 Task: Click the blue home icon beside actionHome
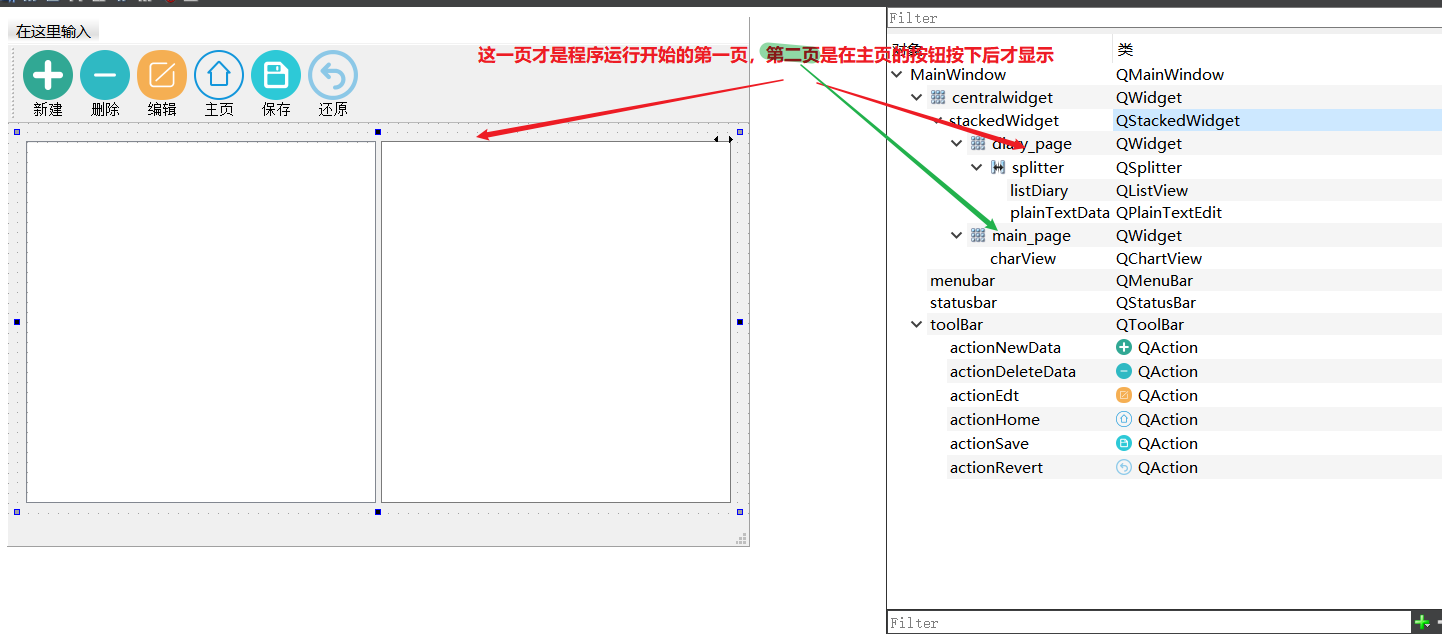click(1123, 419)
